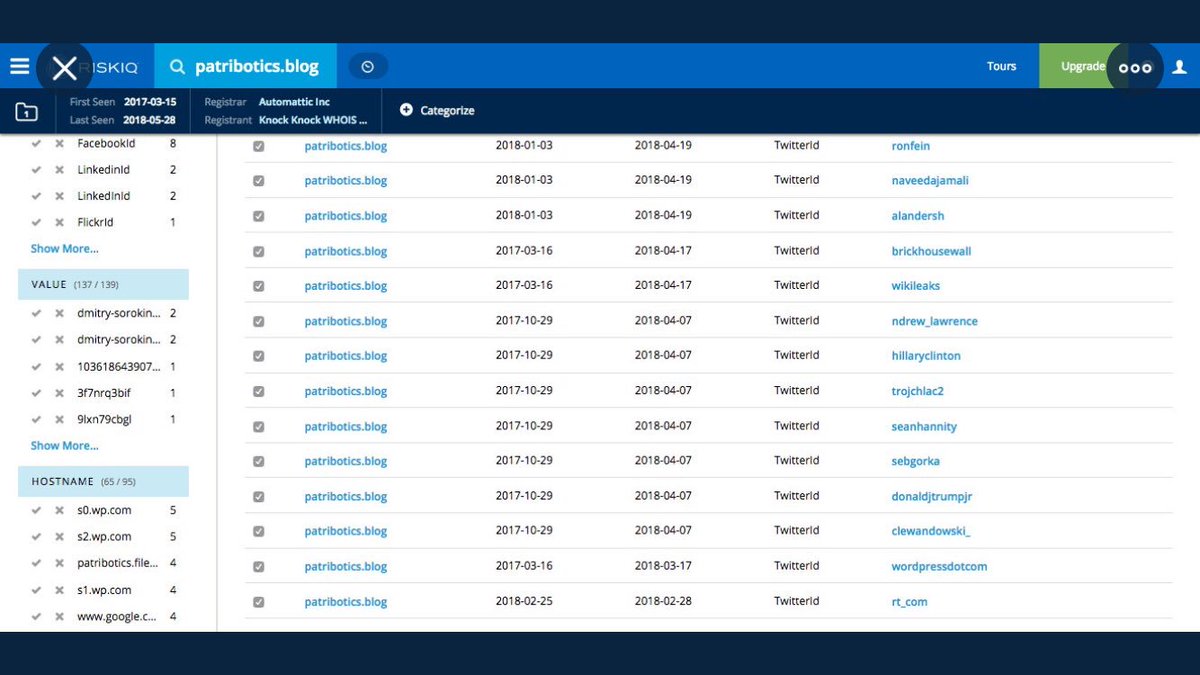This screenshot has height=675, width=1200.
Task: Click the user profile icon
Action: [1180, 67]
